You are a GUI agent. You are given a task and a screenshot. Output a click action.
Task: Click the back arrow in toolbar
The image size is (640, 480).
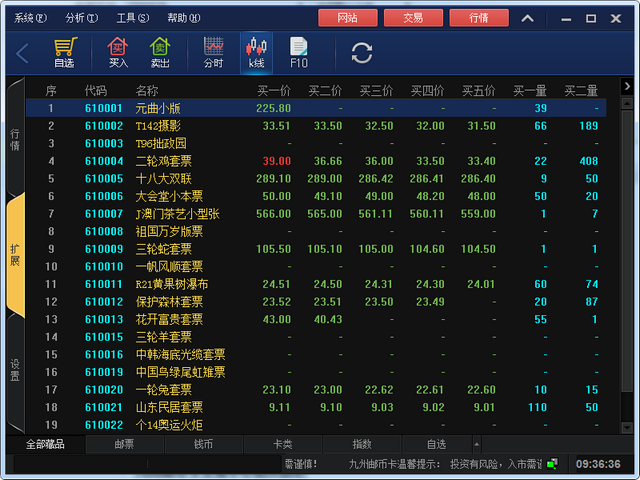22,53
